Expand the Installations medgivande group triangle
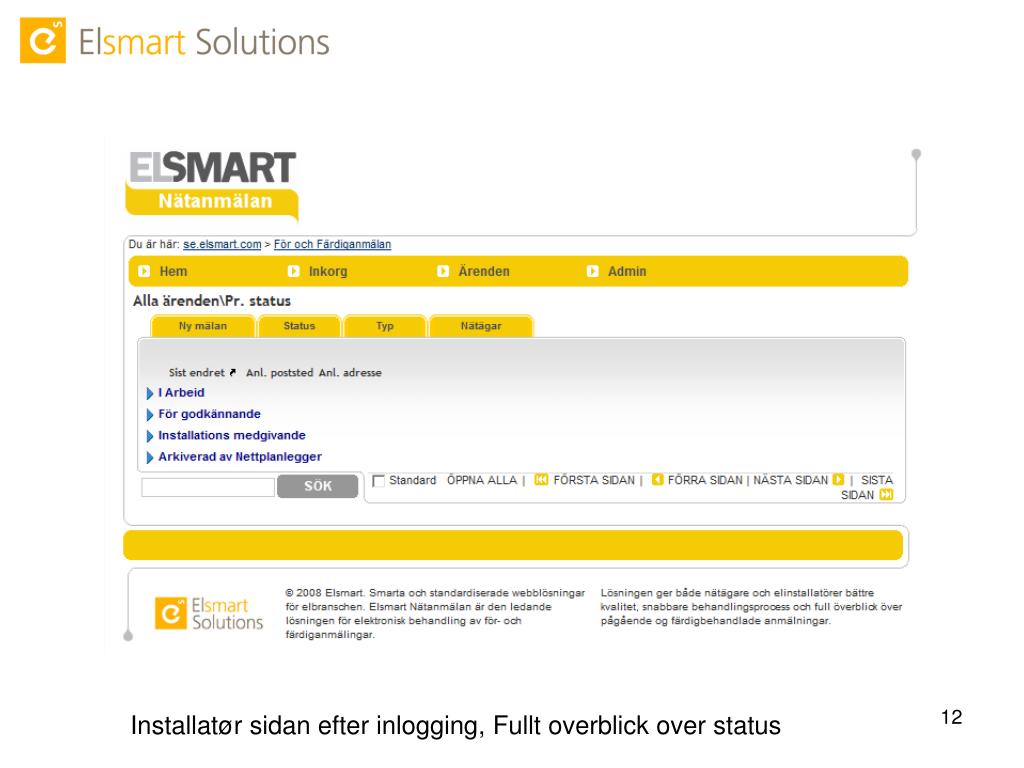1024x768 pixels. point(150,436)
